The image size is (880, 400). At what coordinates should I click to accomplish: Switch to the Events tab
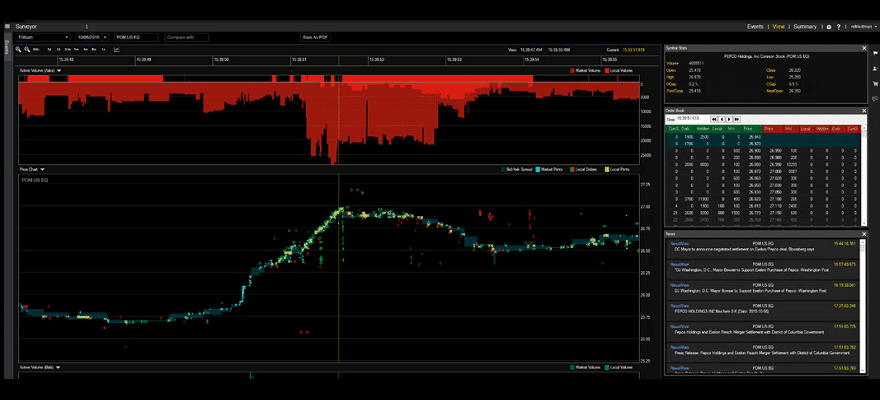pos(755,26)
